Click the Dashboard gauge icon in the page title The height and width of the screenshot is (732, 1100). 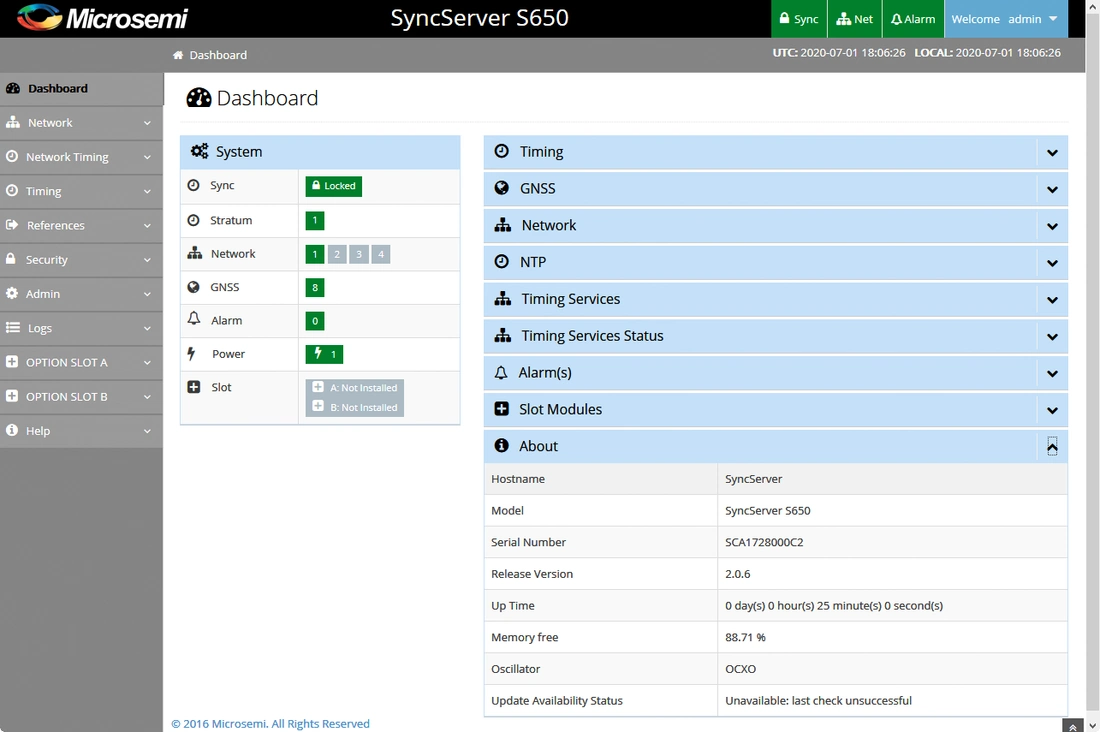199,98
